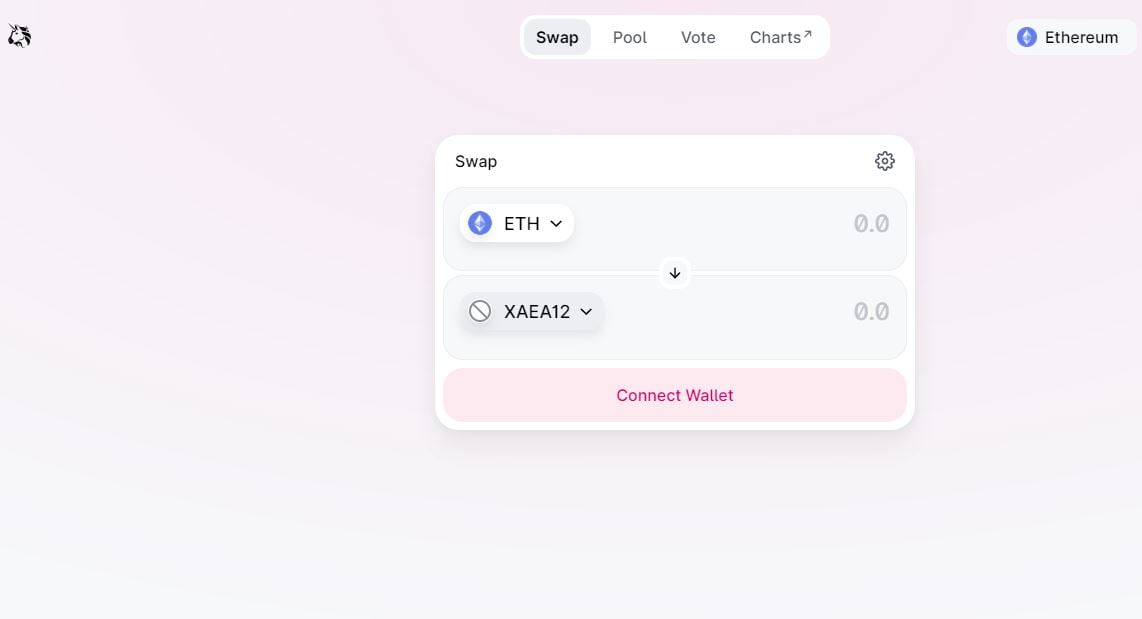Select the XAEA12 token label
Viewport: 1142px width, 619px height.
click(537, 312)
